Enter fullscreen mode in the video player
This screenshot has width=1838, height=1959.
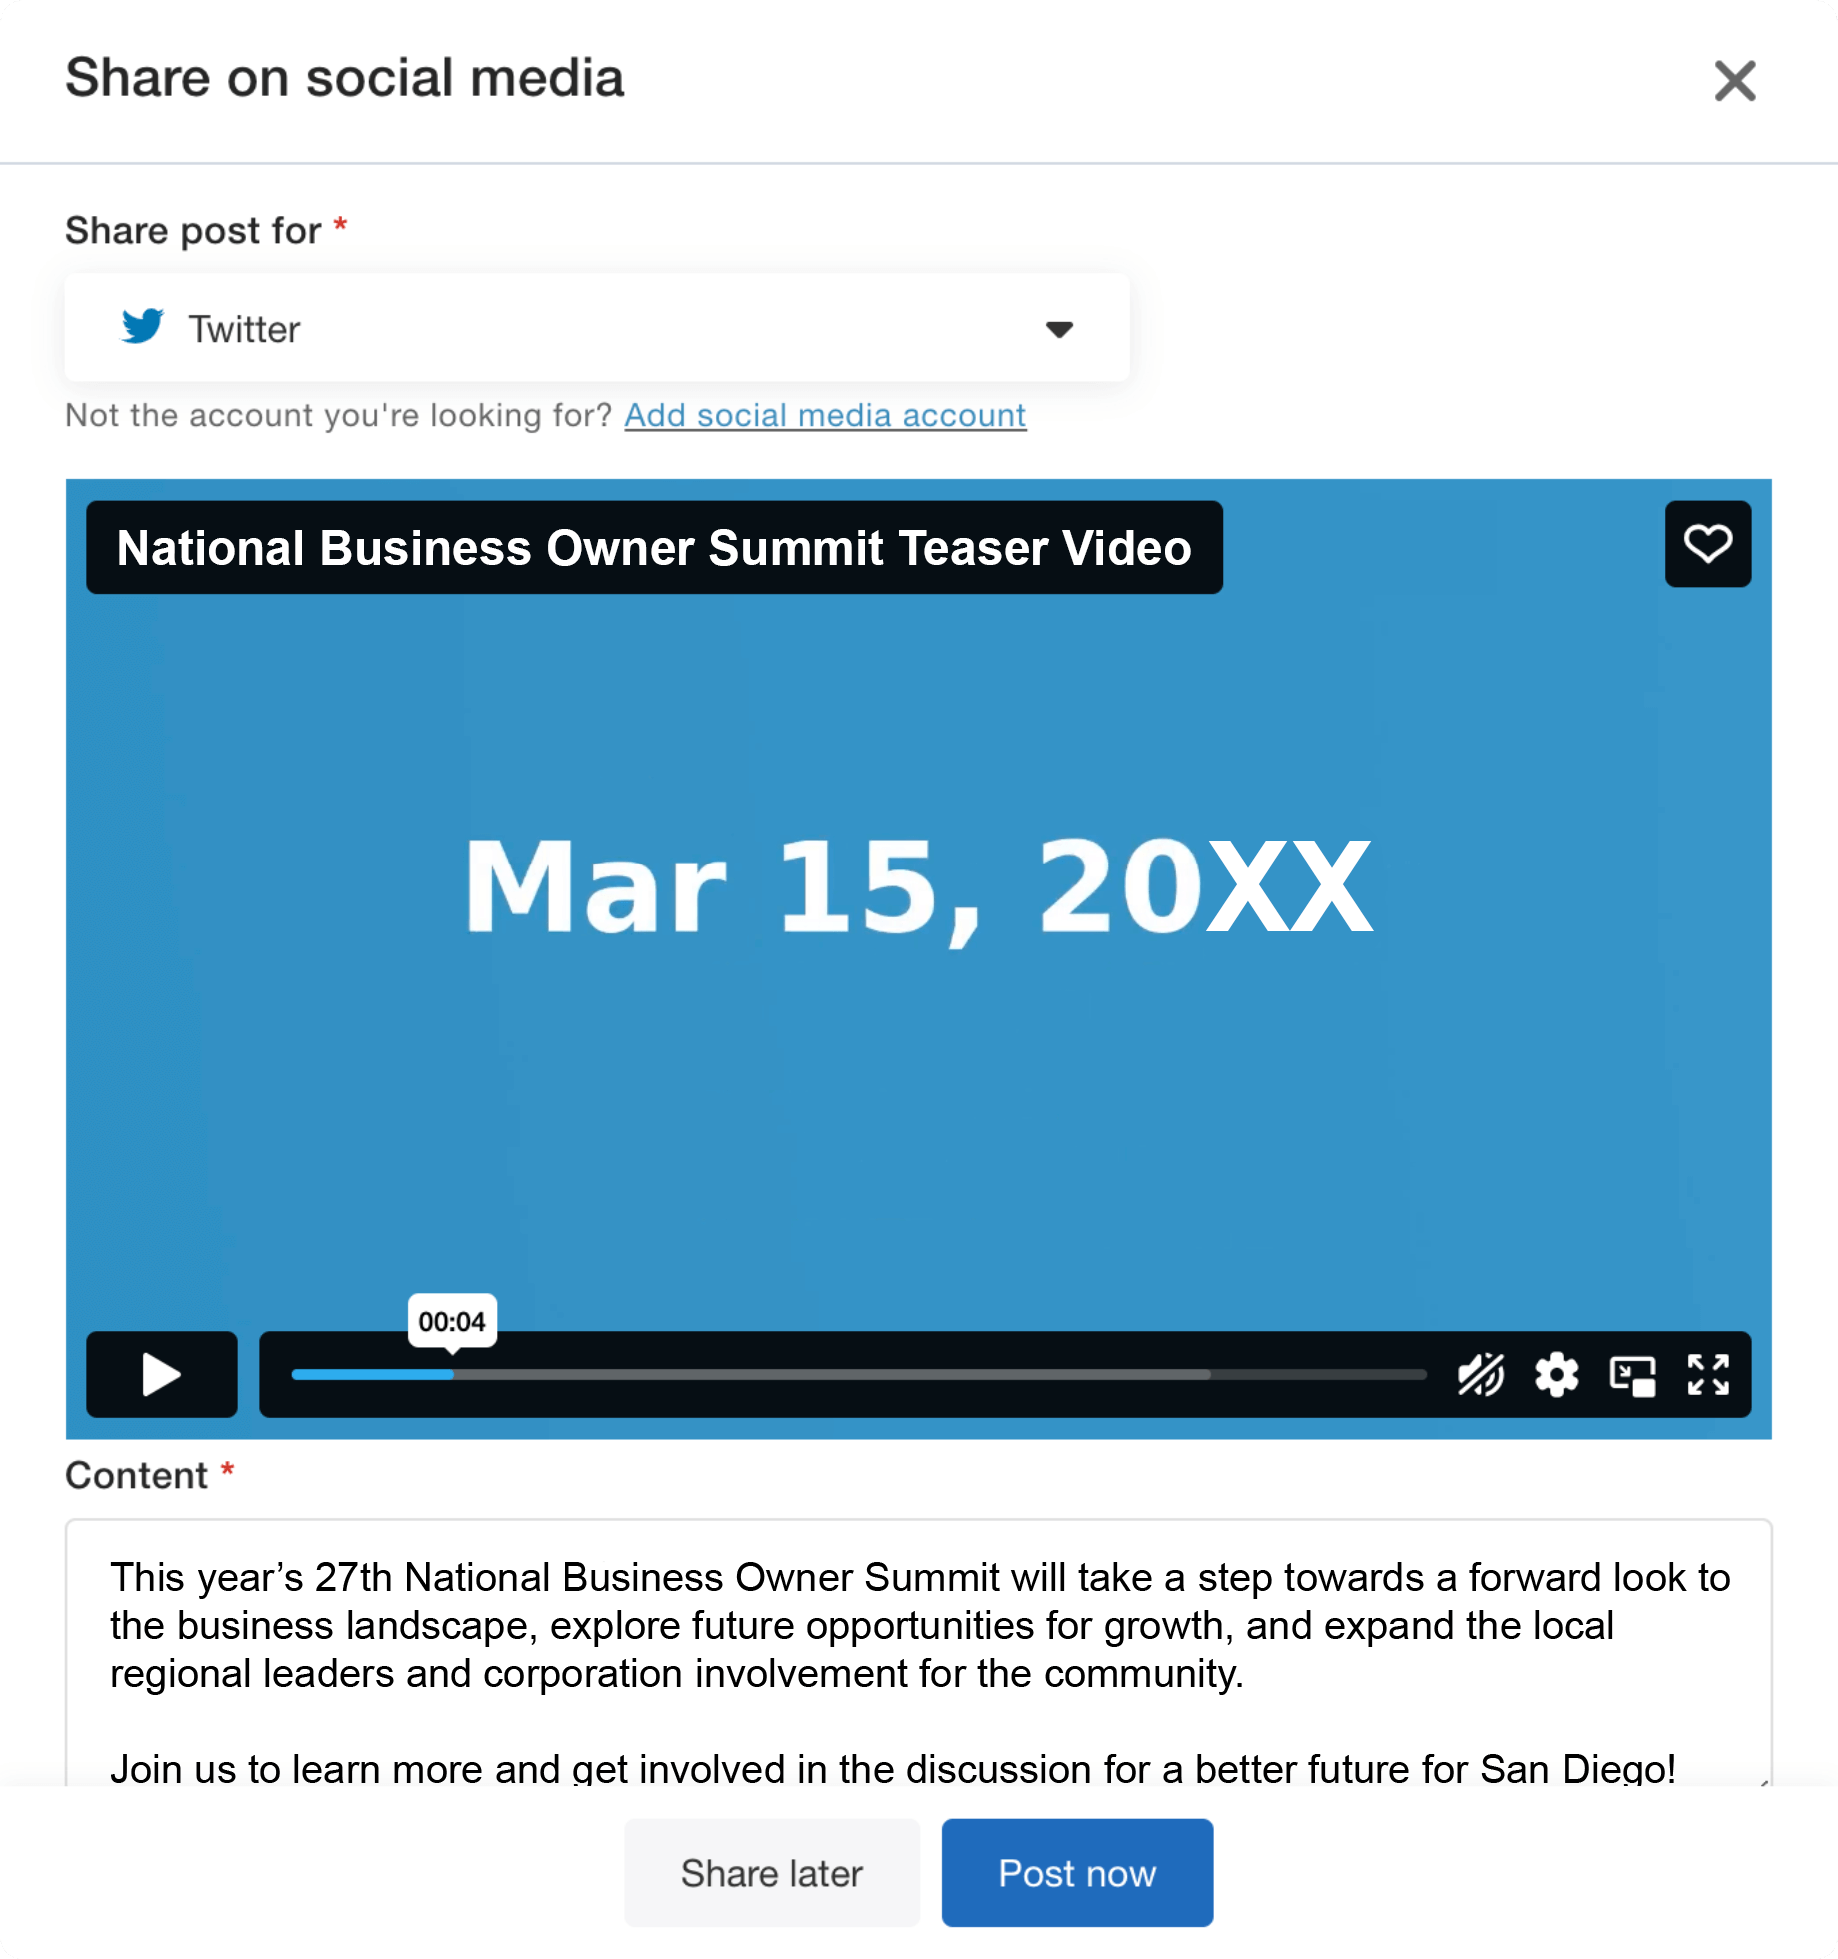[x=1708, y=1374]
